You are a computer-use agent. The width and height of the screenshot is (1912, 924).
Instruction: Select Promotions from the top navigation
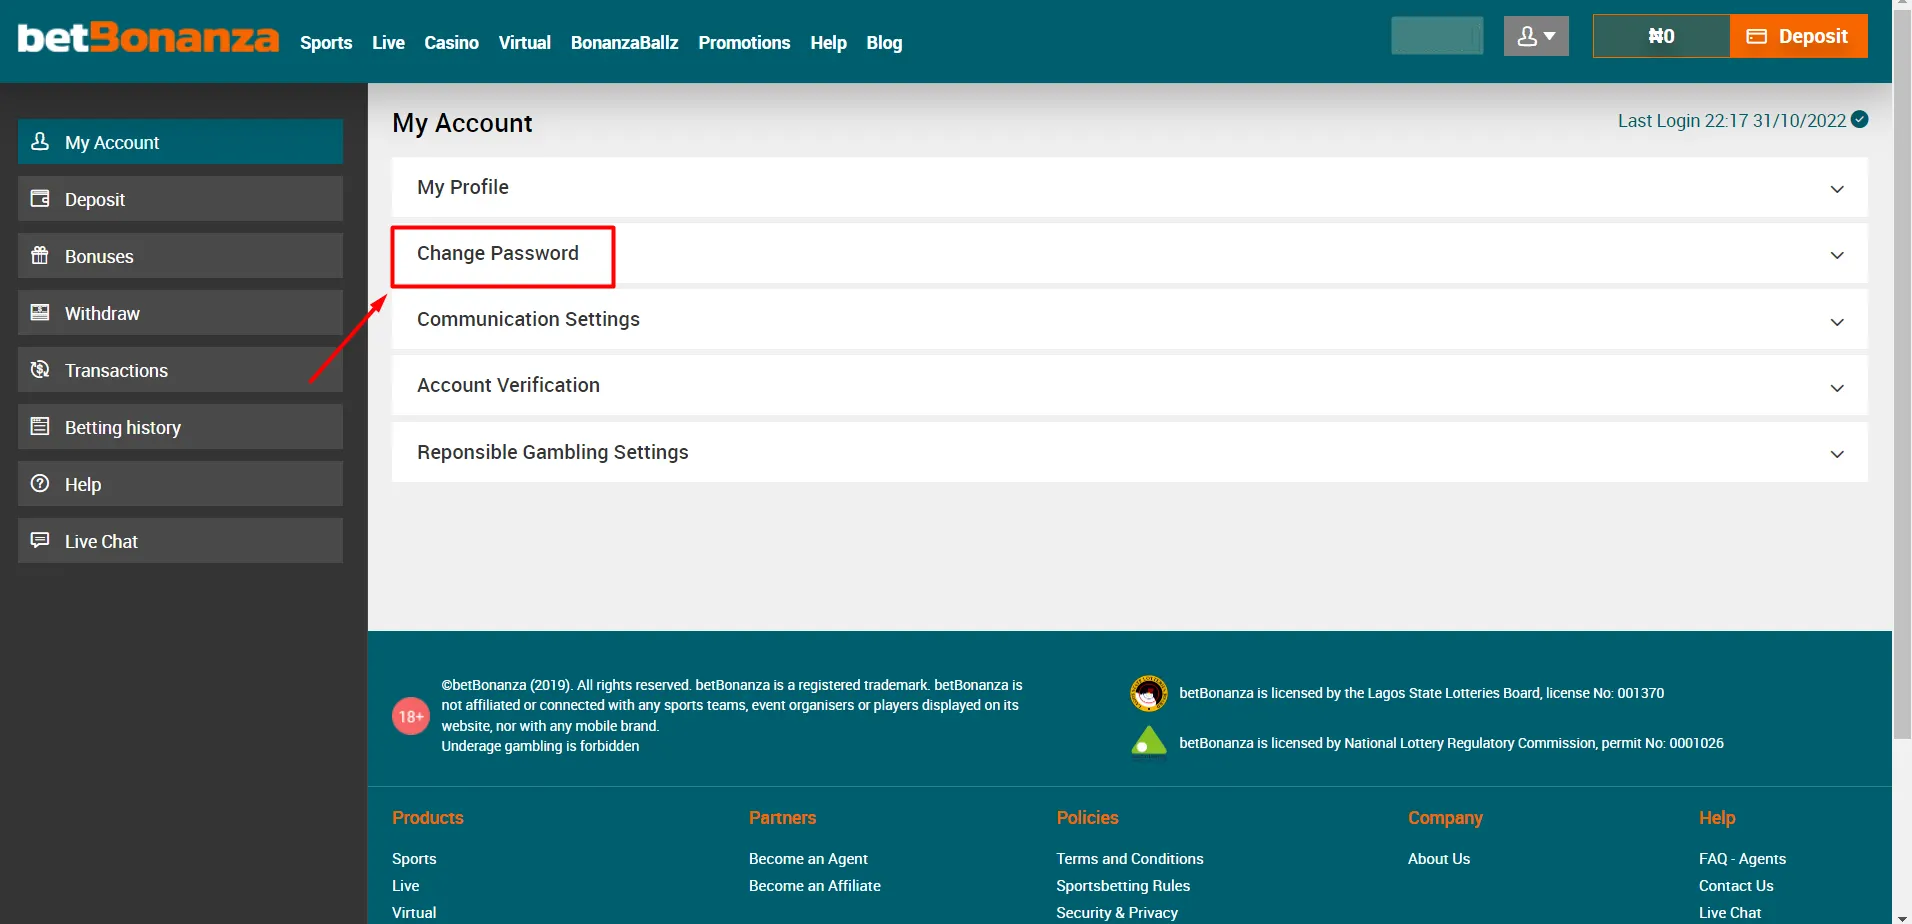(744, 42)
